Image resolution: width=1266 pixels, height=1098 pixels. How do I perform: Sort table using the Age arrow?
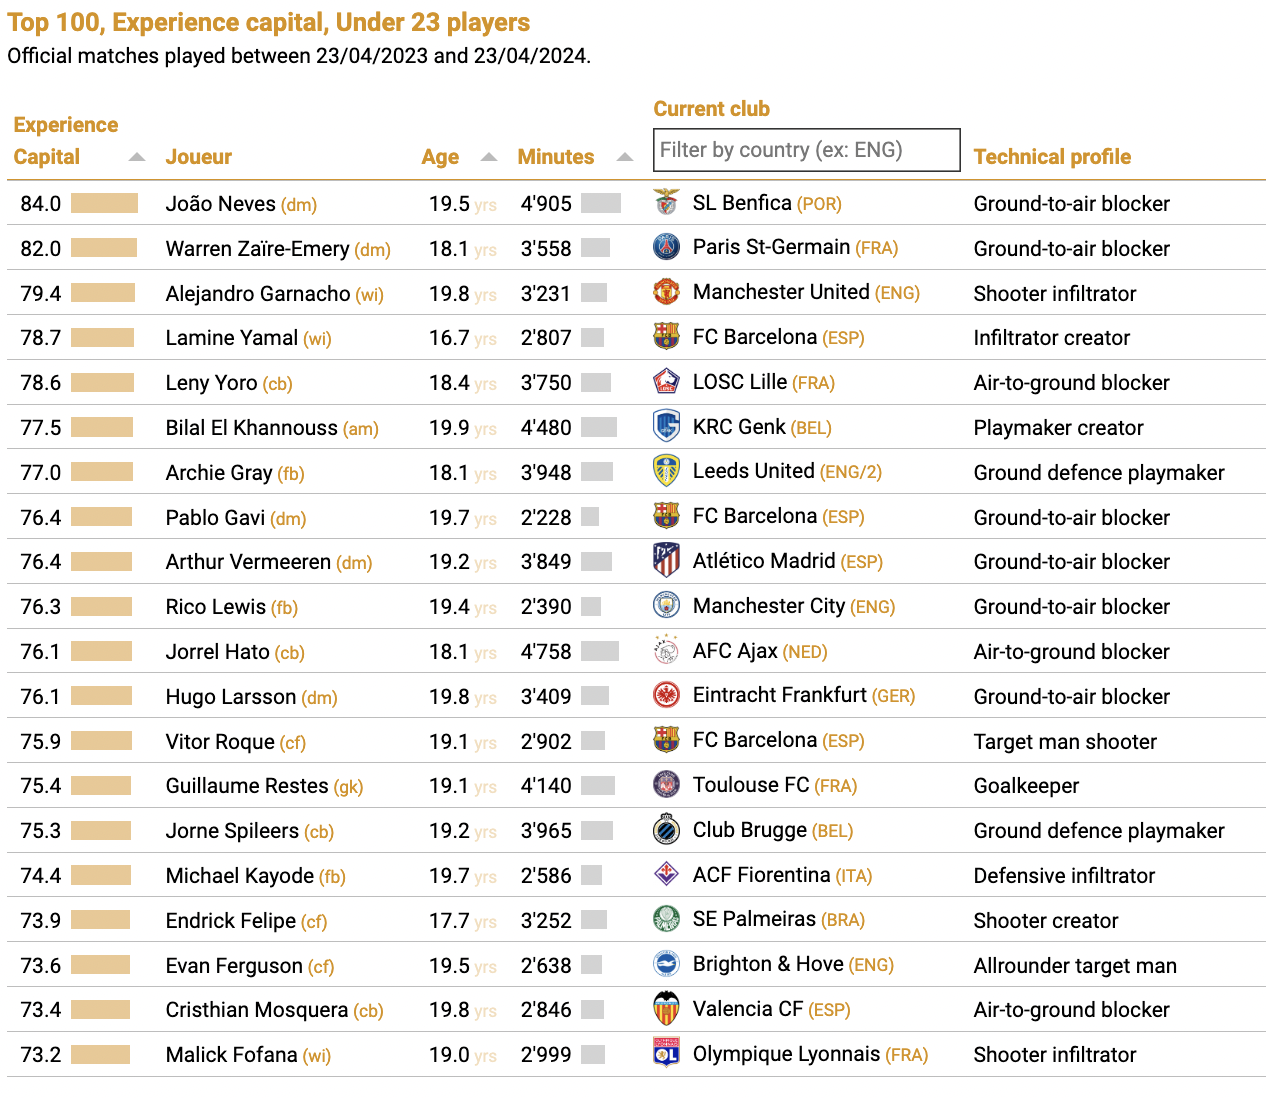point(489,157)
